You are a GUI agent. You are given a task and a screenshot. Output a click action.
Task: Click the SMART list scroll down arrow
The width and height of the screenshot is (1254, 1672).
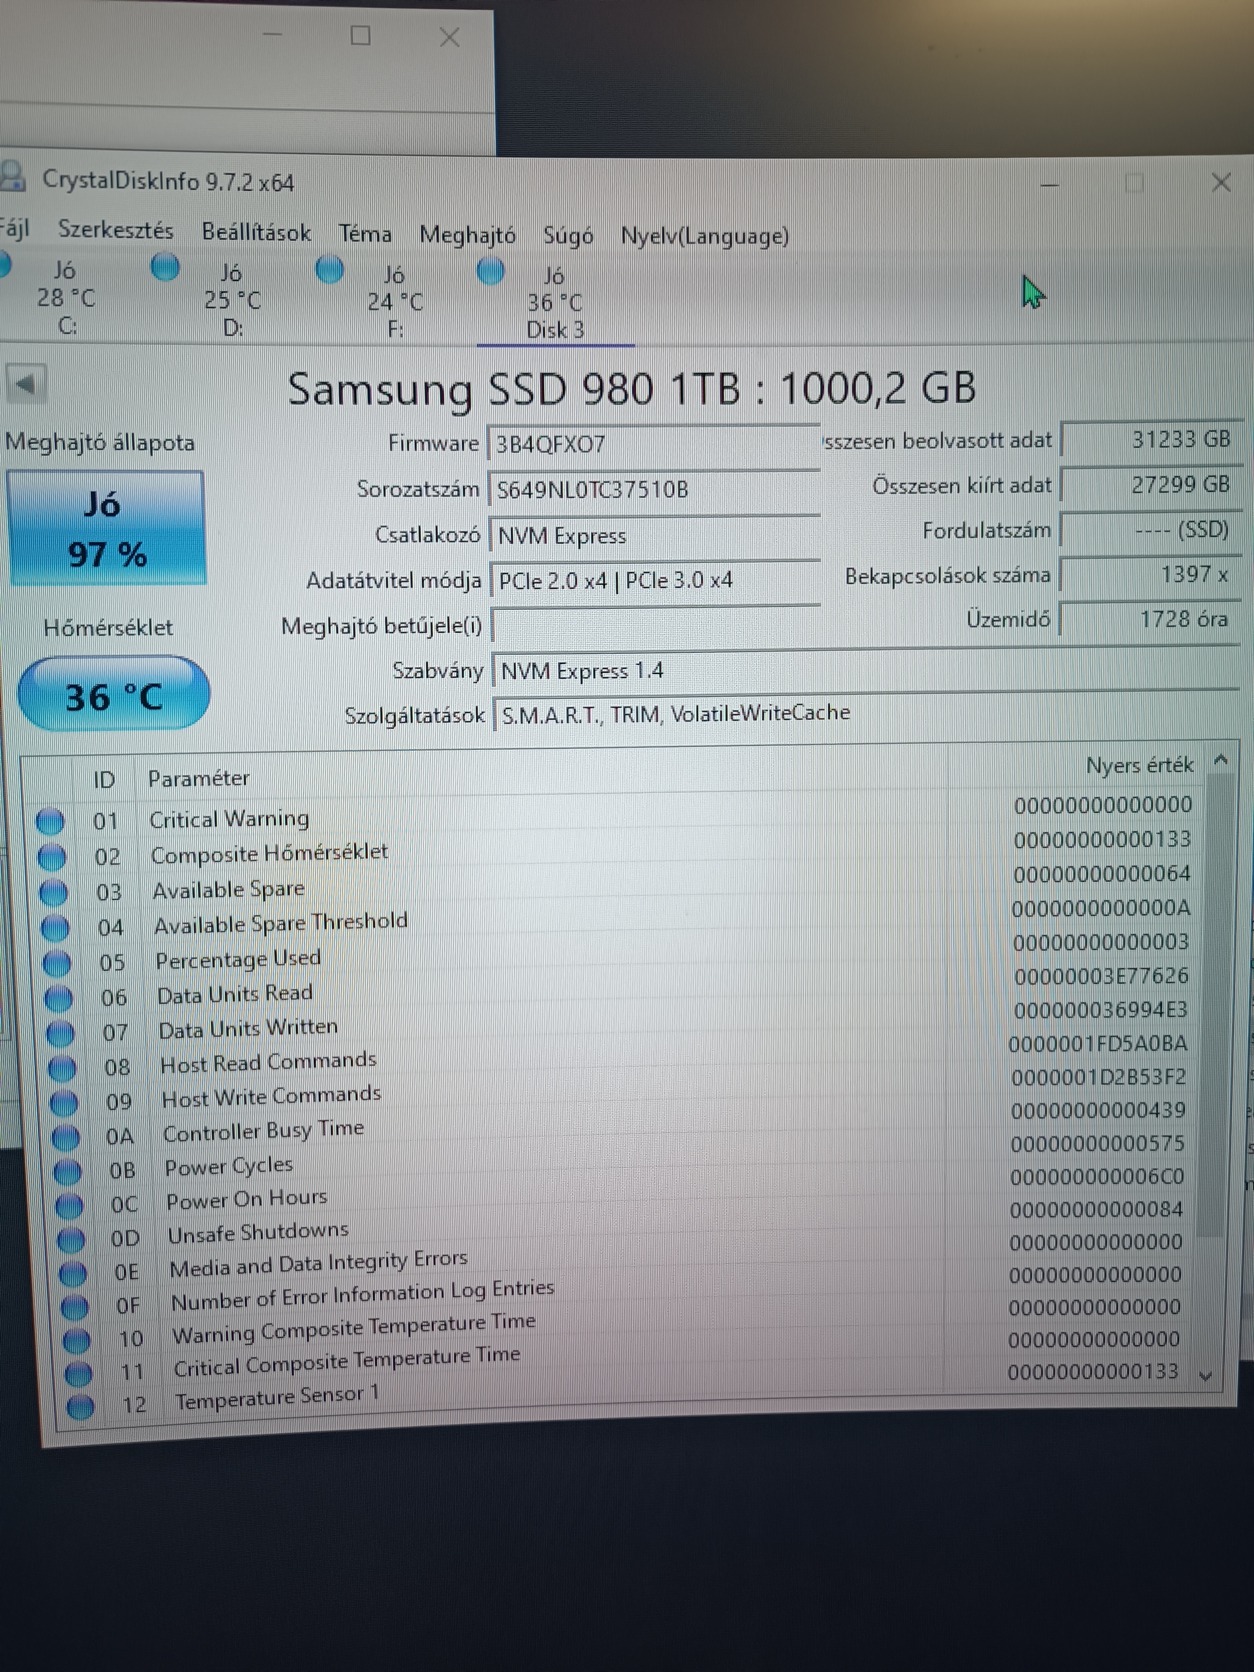[1205, 1376]
